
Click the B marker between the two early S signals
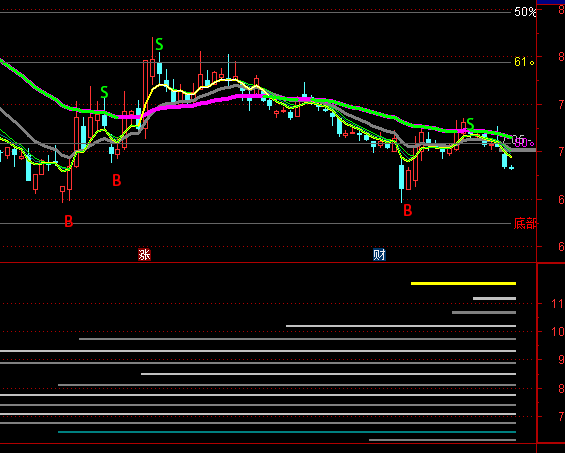(x=116, y=180)
